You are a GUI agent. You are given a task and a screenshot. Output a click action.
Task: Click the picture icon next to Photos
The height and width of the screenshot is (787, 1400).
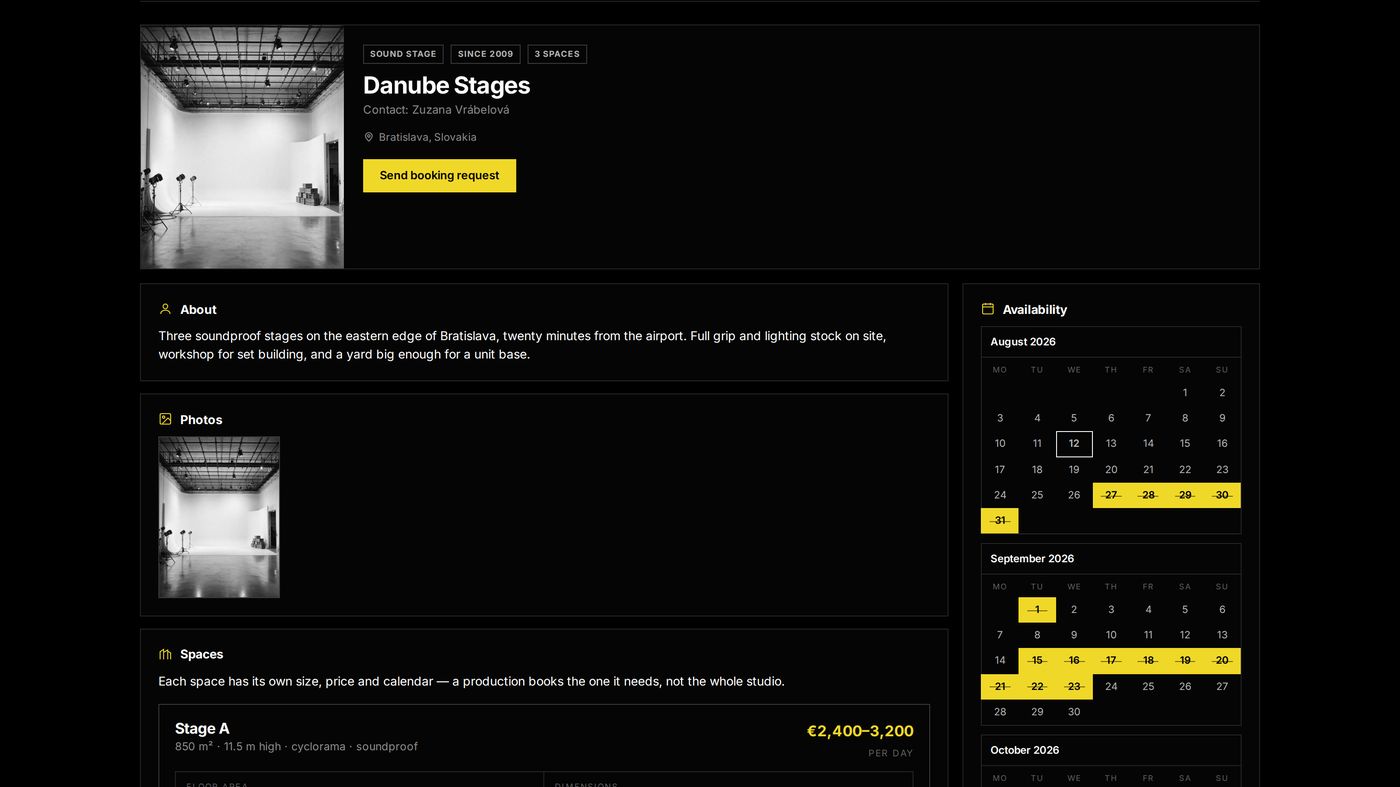pyautogui.click(x=165, y=419)
